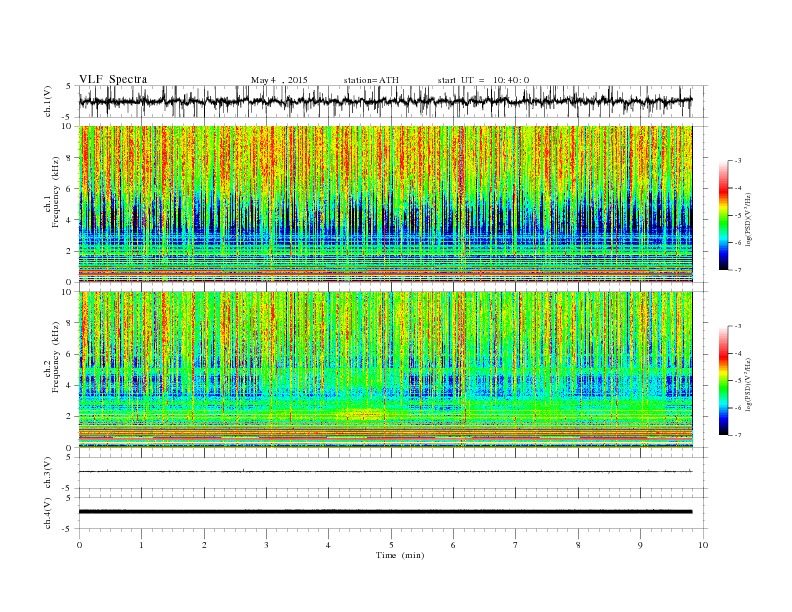
Task: Click the "-7" label on ch.2 colorbar
Action: click(738, 435)
